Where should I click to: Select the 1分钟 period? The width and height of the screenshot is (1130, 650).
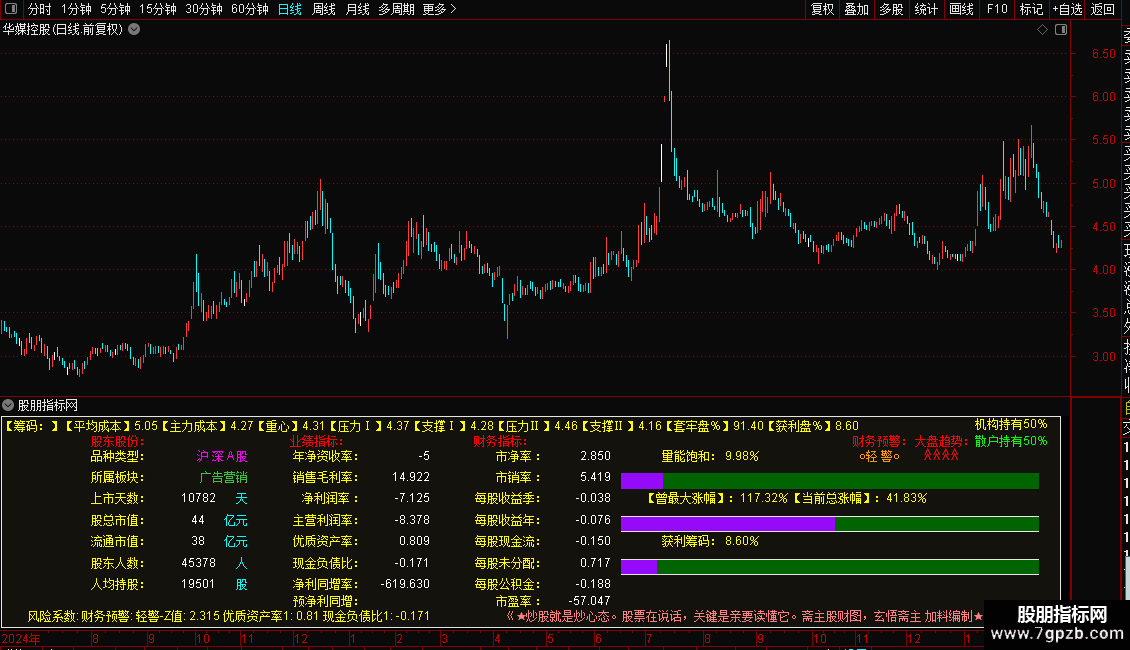pyautogui.click(x=76, y=9)
